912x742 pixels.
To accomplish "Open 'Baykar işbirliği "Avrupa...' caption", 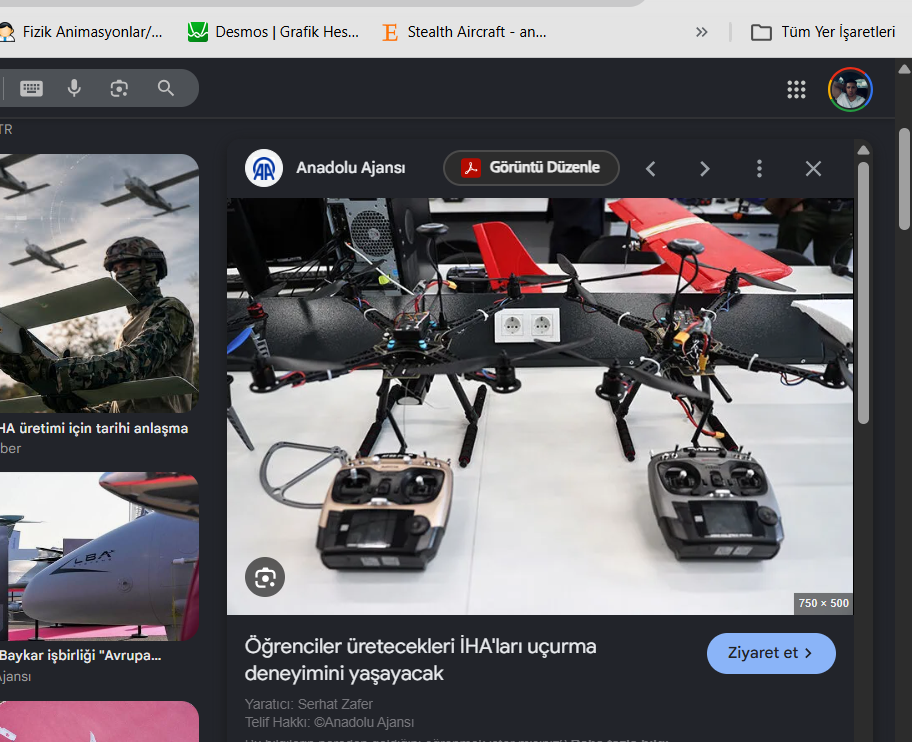I will click(80, 655).
